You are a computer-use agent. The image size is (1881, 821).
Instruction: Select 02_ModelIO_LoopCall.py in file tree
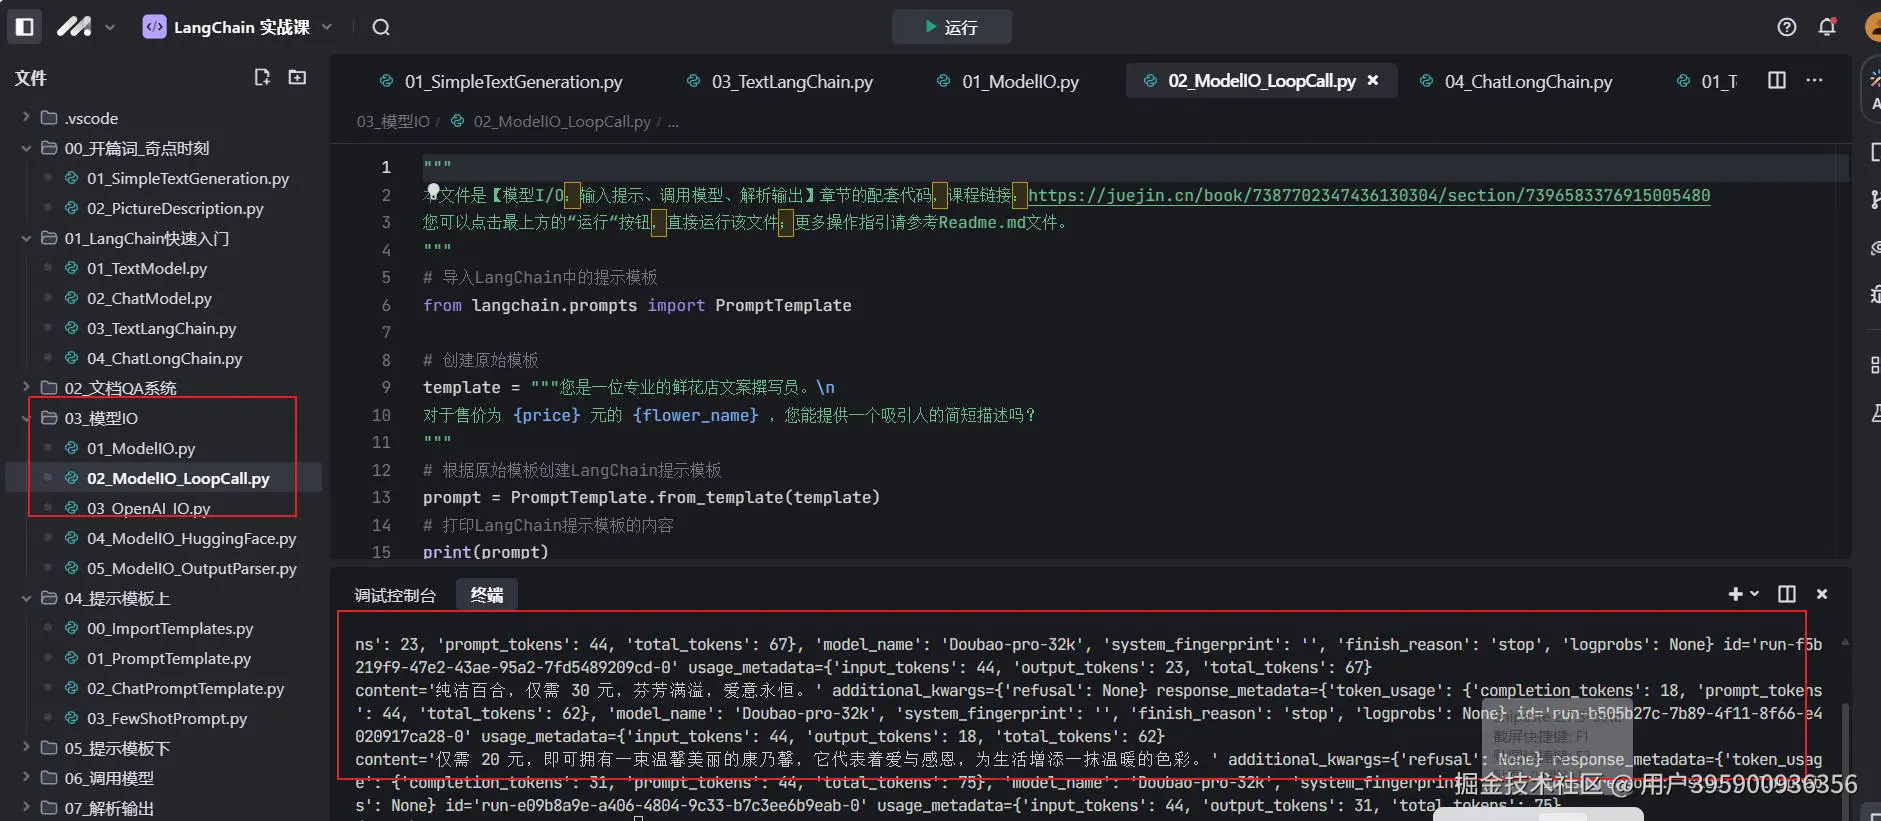178,478
